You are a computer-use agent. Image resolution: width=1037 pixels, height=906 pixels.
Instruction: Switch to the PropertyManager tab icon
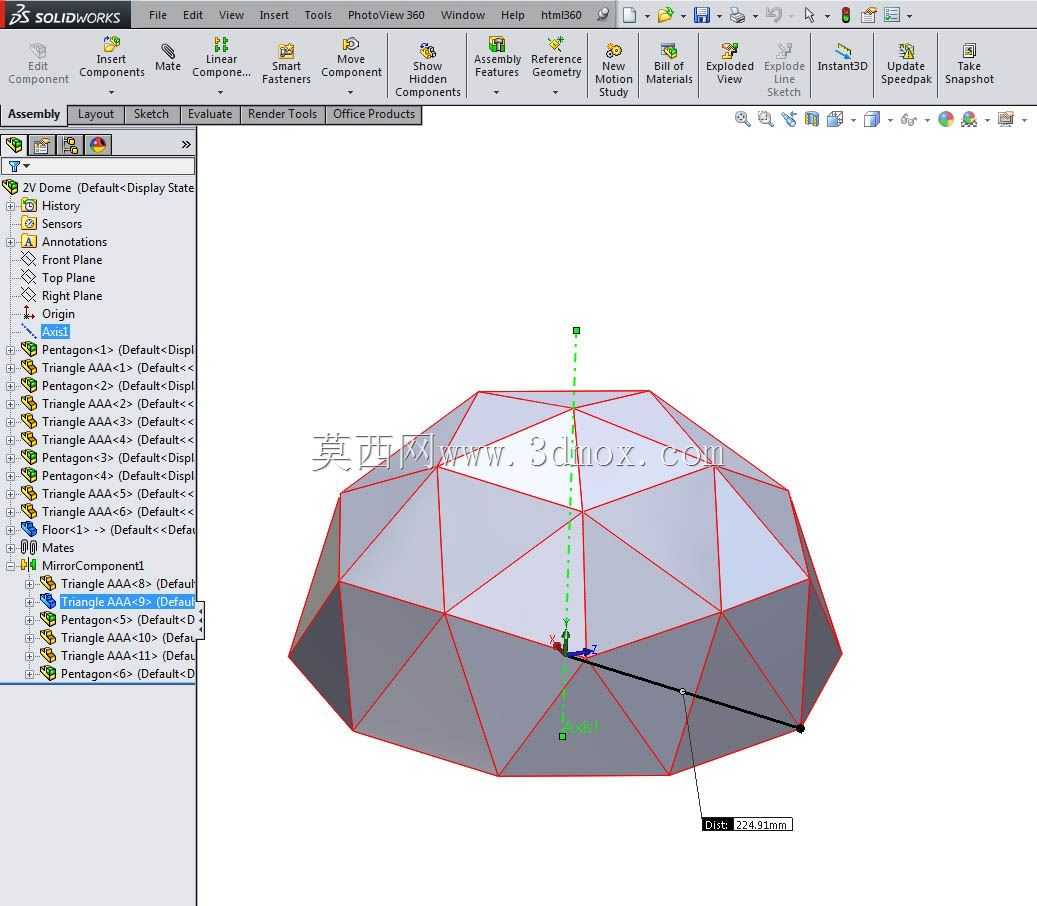[42, 144]
